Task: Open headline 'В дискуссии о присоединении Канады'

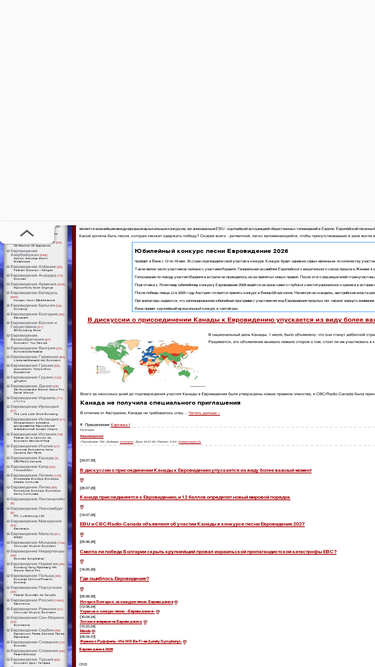Action: 231,319
